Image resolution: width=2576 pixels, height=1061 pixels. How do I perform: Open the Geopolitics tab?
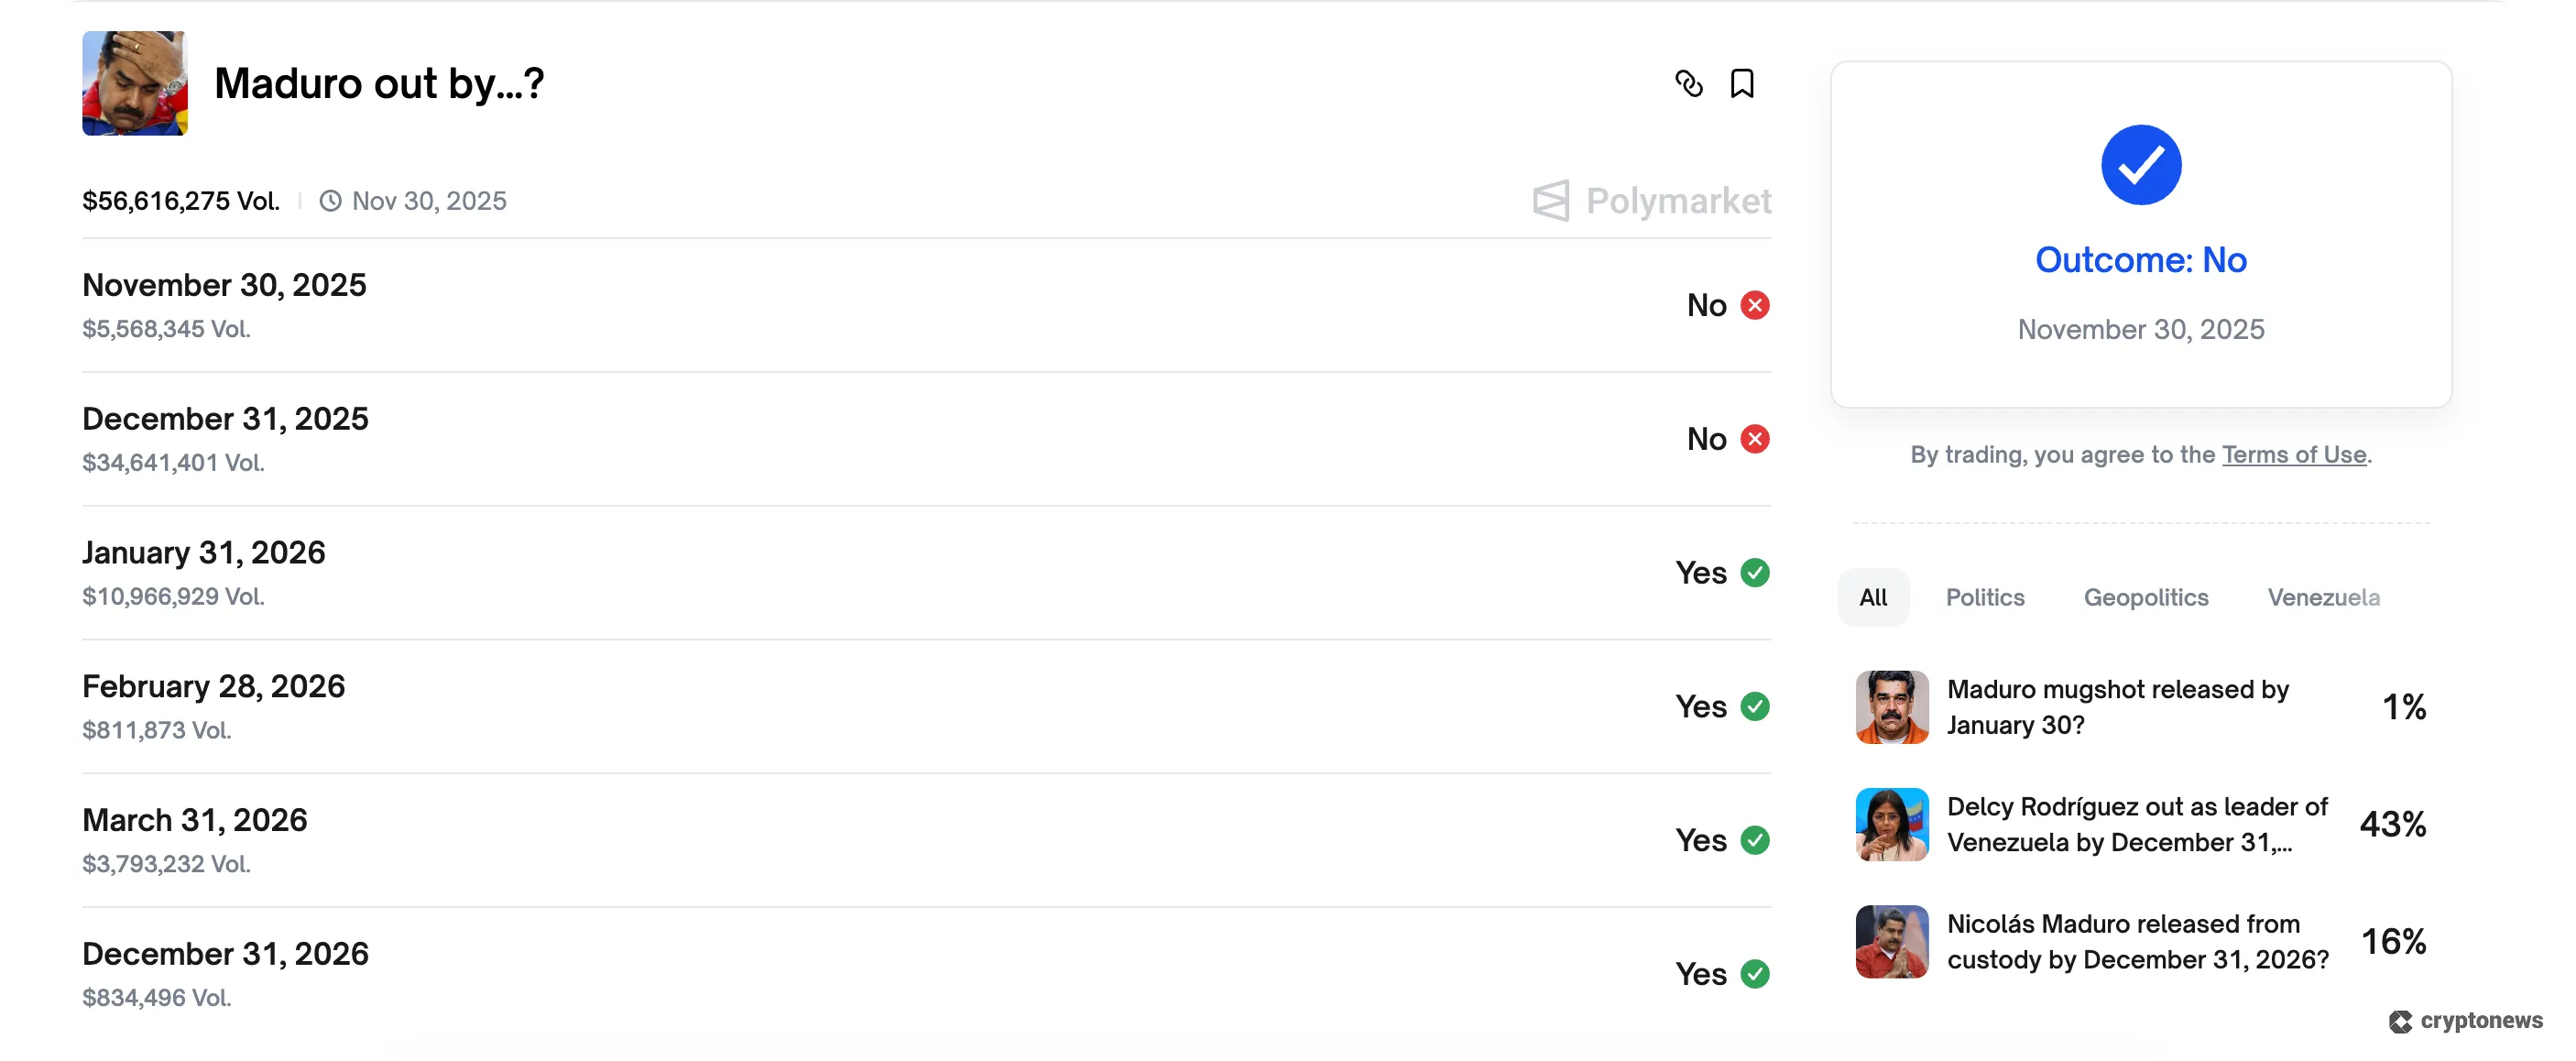[2146, 598]
